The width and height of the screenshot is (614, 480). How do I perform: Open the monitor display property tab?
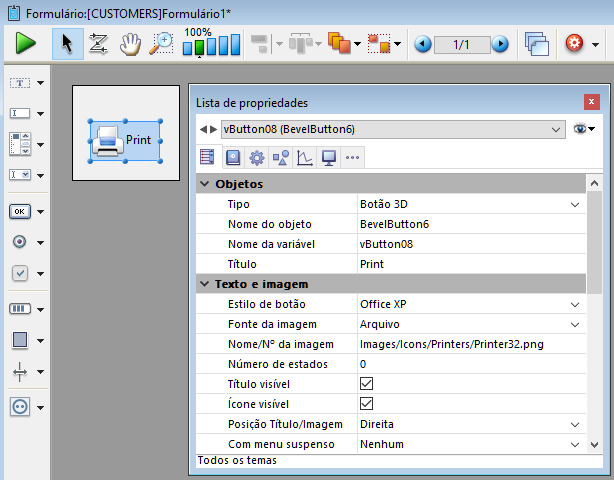[328, 157]
